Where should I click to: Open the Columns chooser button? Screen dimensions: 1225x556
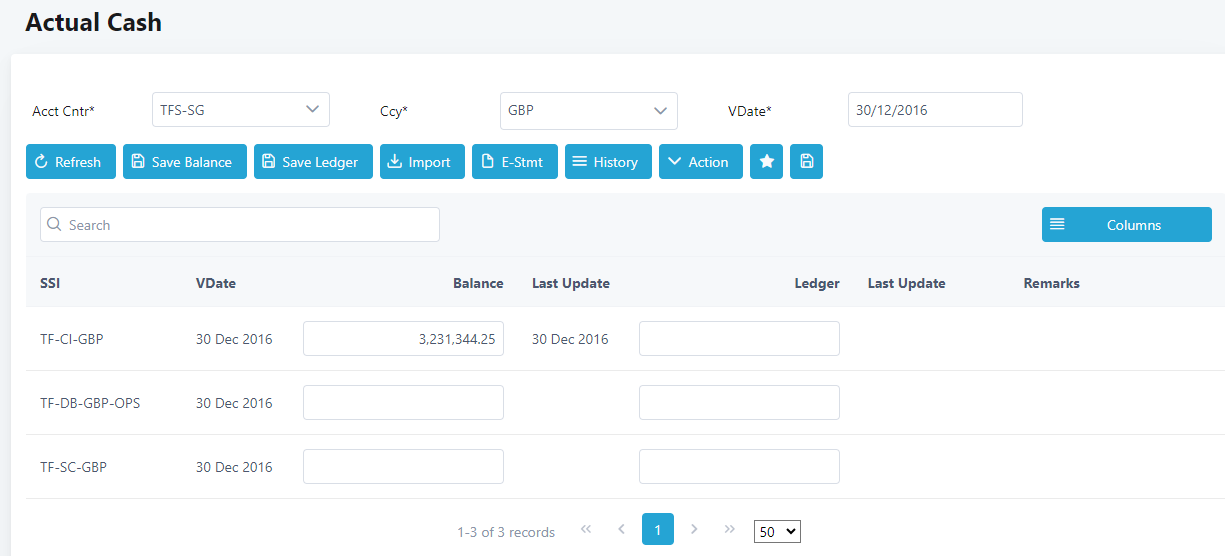pyautogui.click(x=1126, y=225)
